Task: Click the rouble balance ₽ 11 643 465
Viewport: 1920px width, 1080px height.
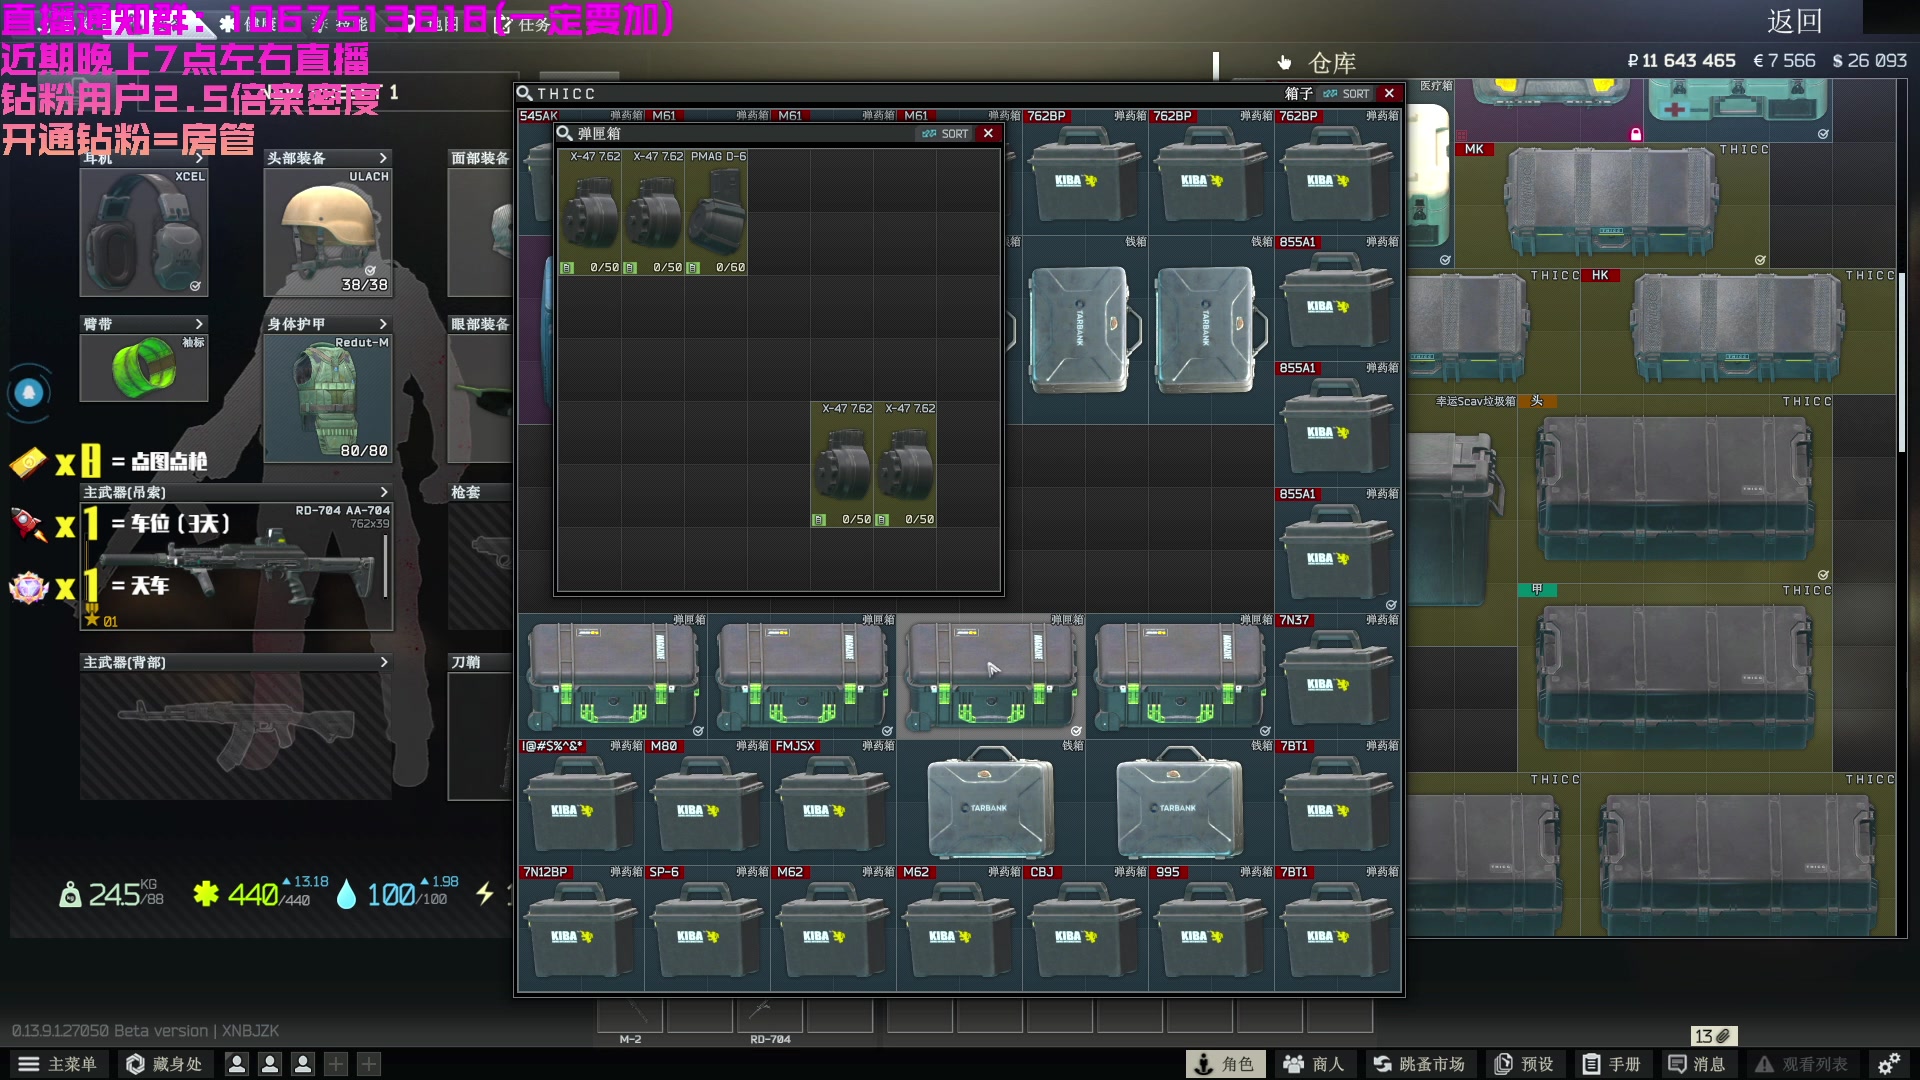Action: click(1681, 61)
